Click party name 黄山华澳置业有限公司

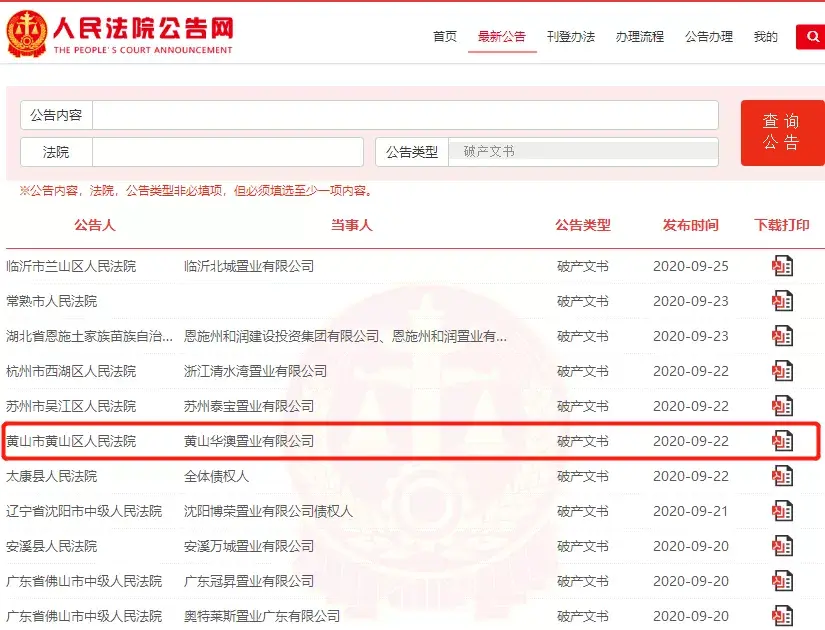(249, 441)
